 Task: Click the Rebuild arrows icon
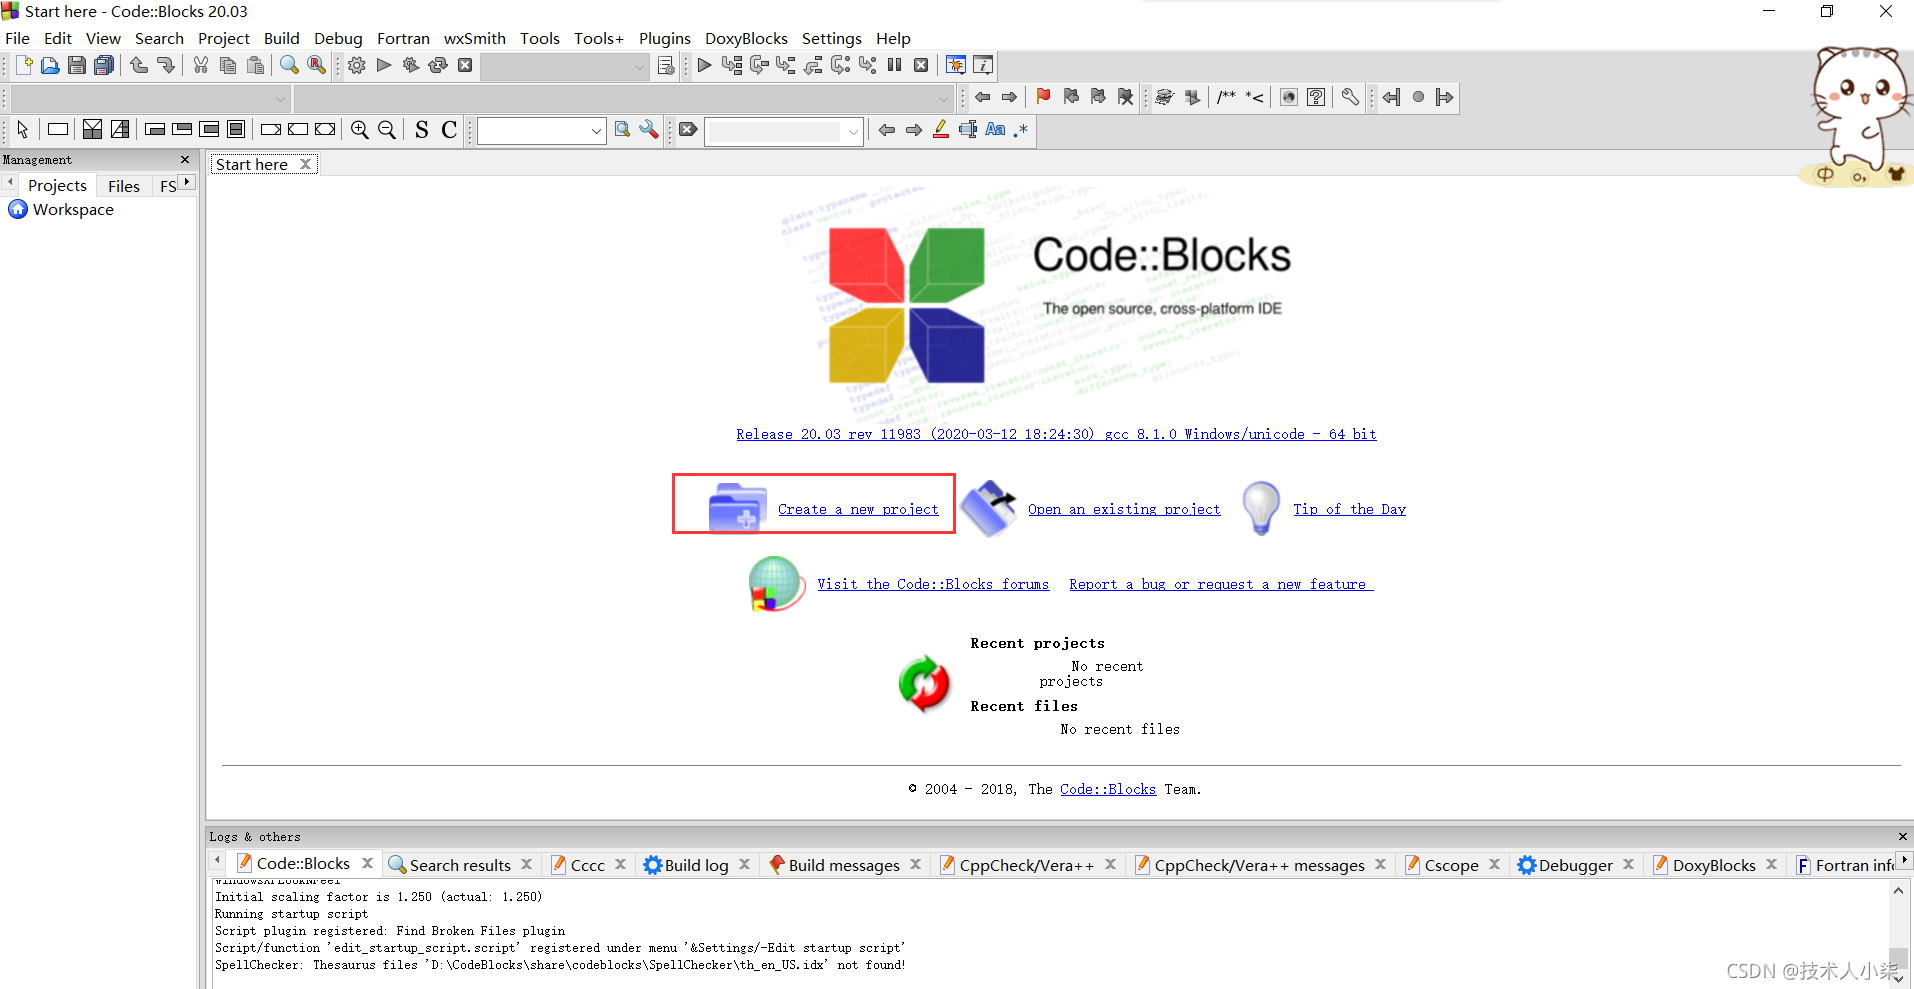(438, 65)
